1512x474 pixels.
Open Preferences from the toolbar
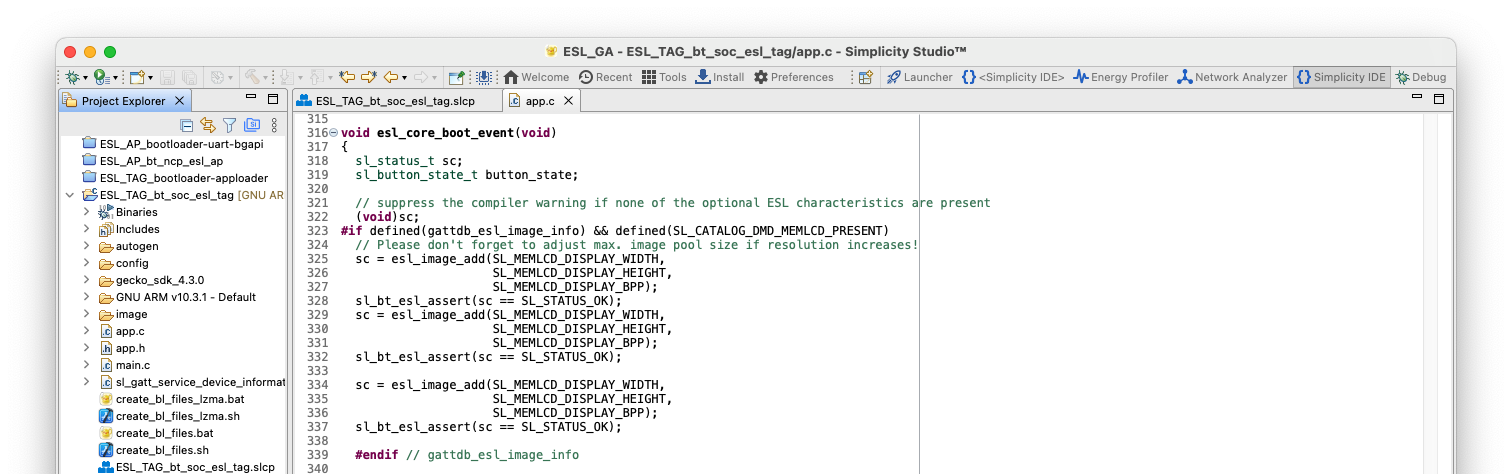793,77
